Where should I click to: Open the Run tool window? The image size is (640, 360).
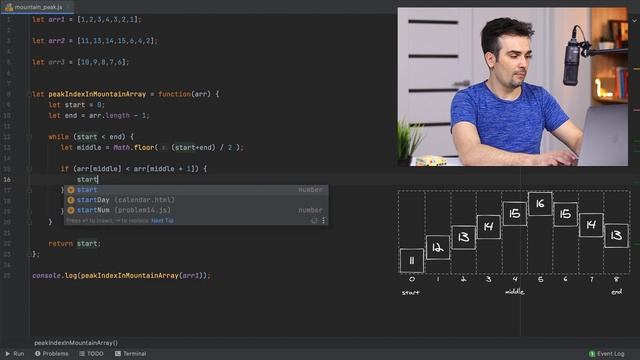[x=15, y=353]
